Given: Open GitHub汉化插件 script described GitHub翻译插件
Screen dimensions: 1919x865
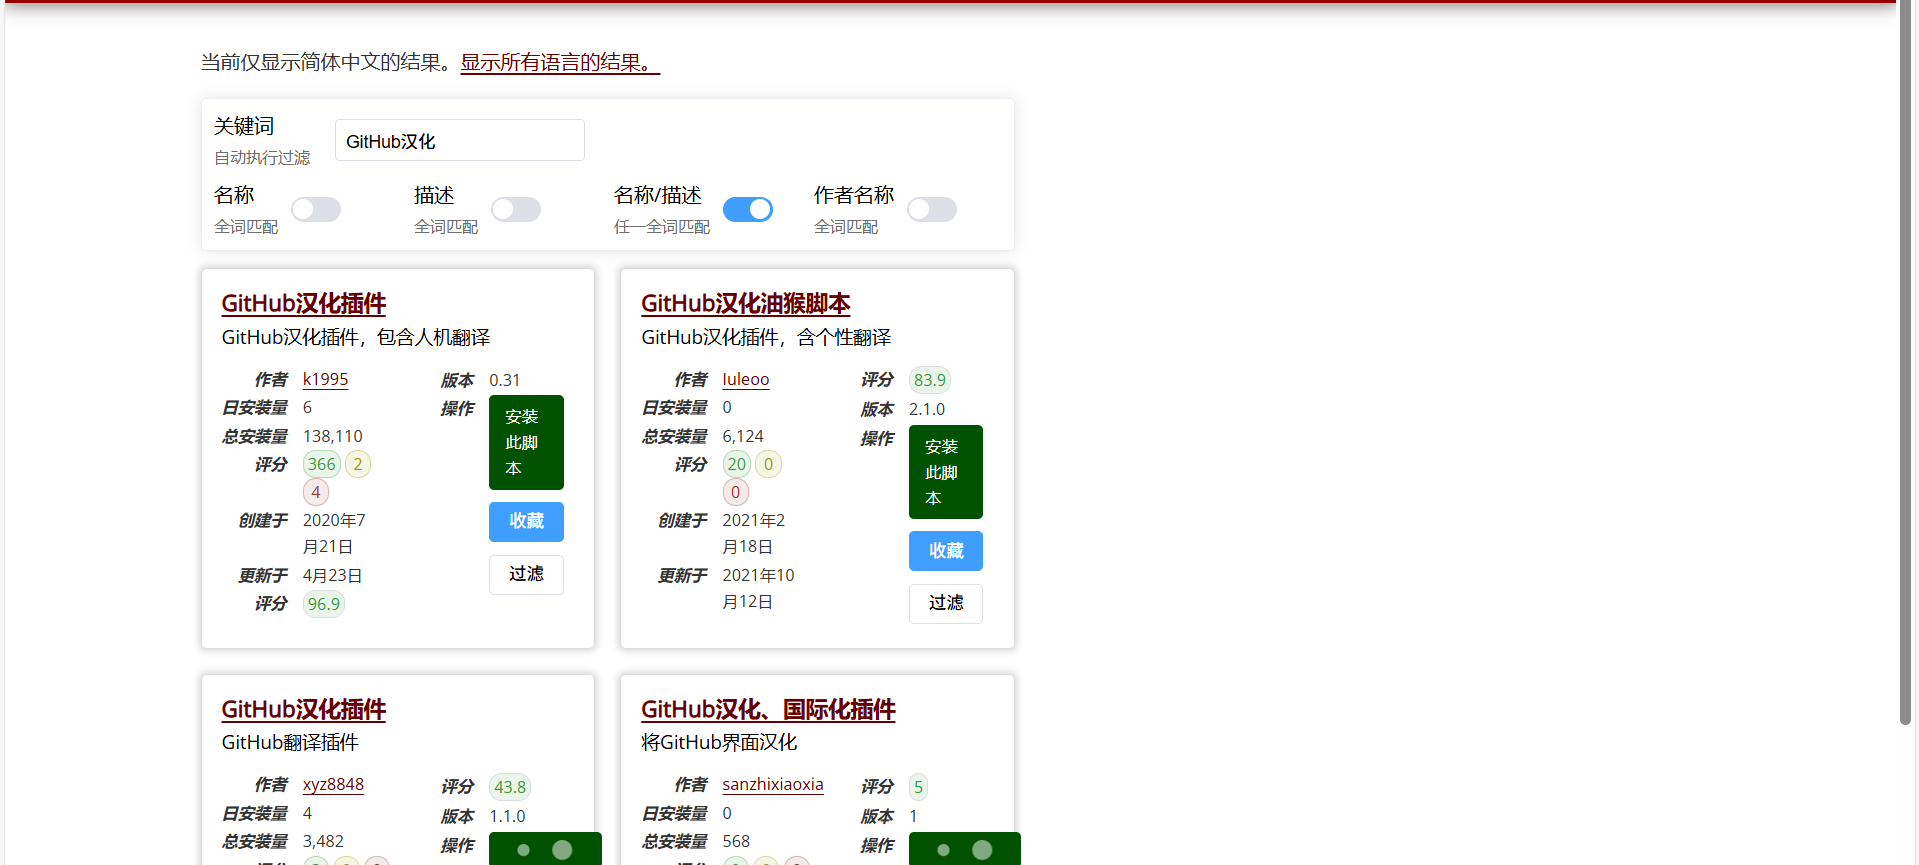Looking at the screenshot, I should pos(304,709).
